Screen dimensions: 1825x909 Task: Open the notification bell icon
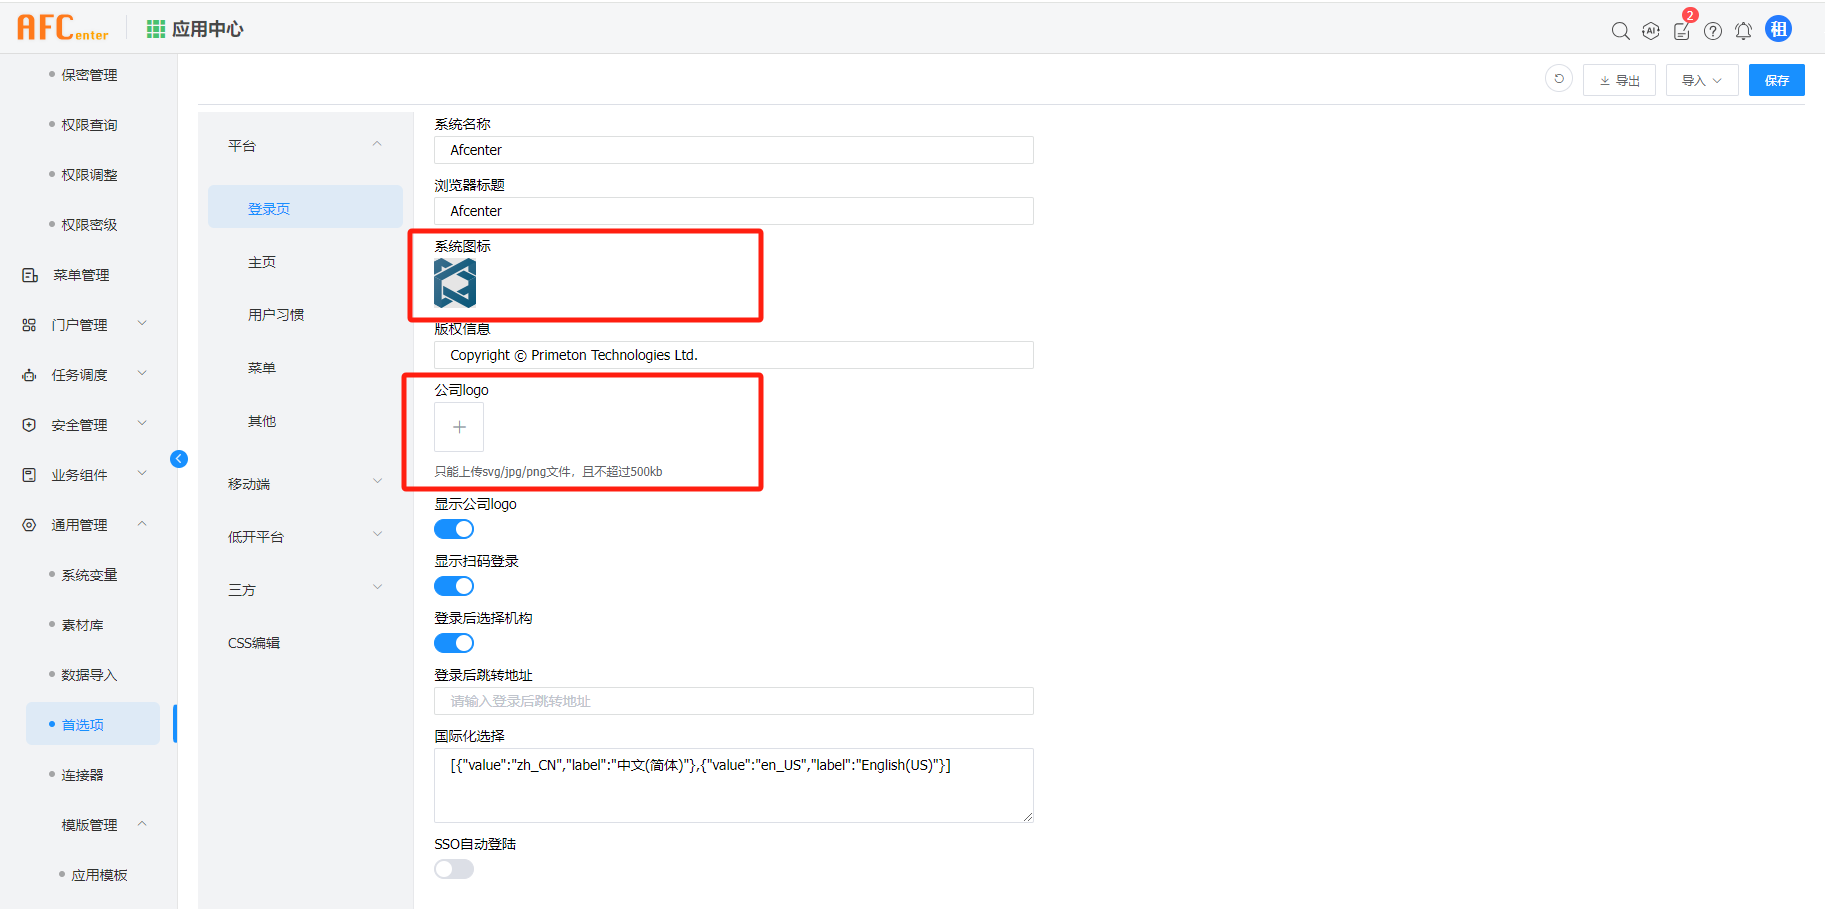pos(1743,31)
